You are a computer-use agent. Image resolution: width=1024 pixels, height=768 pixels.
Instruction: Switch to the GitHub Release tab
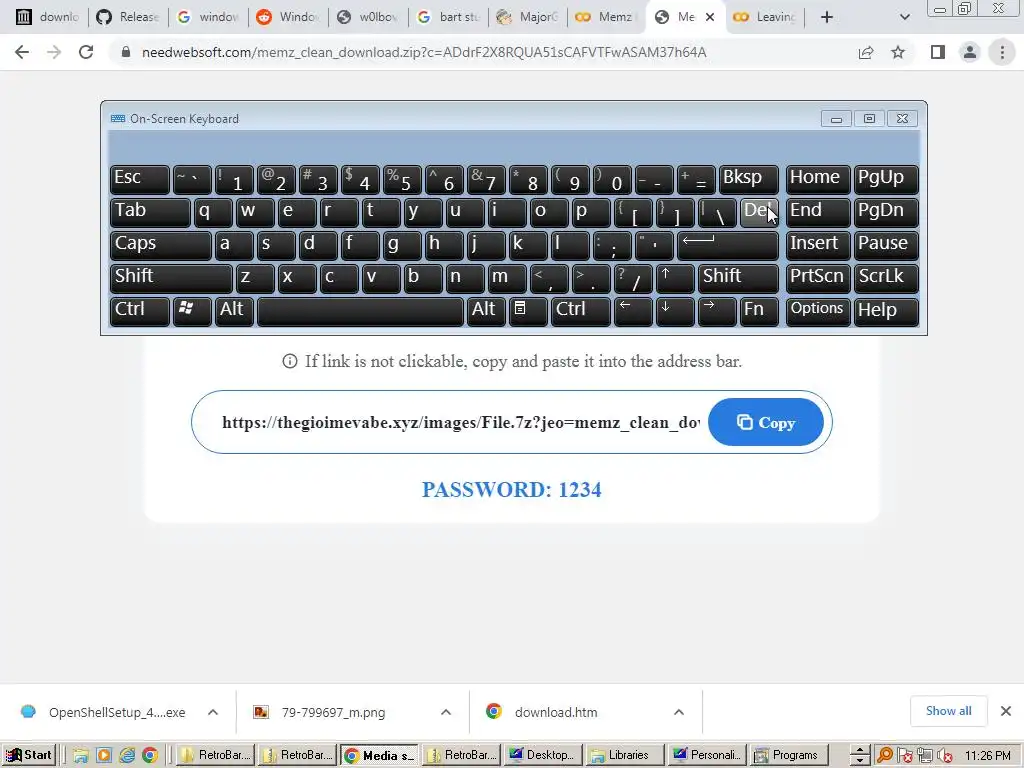(x=128, y=17)
